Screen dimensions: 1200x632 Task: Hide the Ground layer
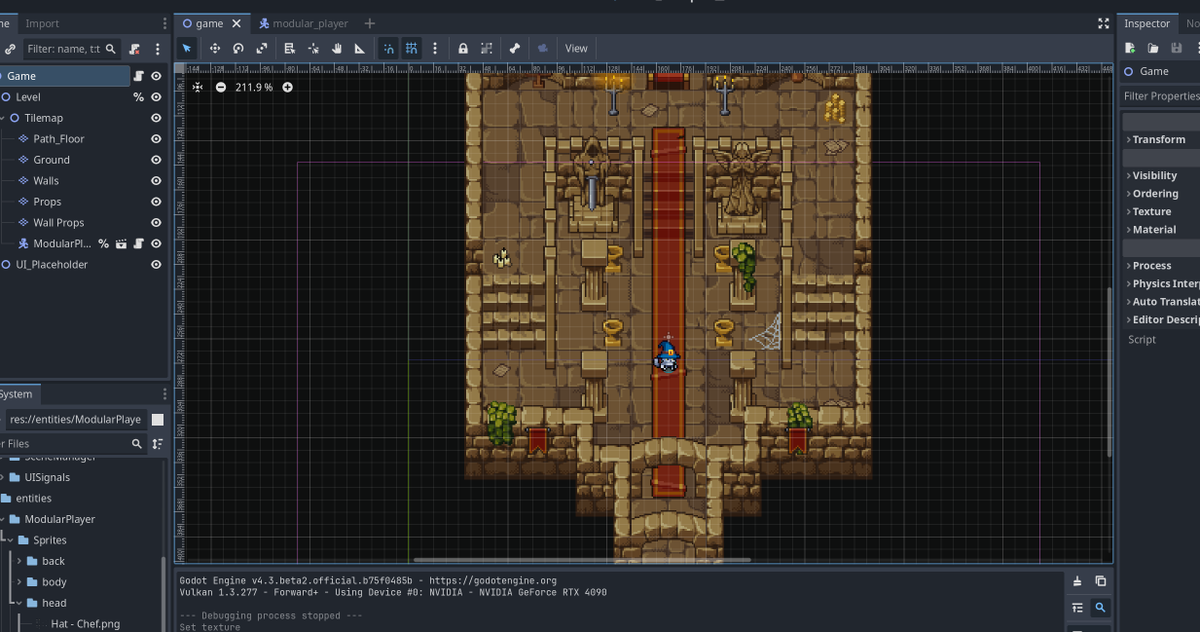point(156,160)
